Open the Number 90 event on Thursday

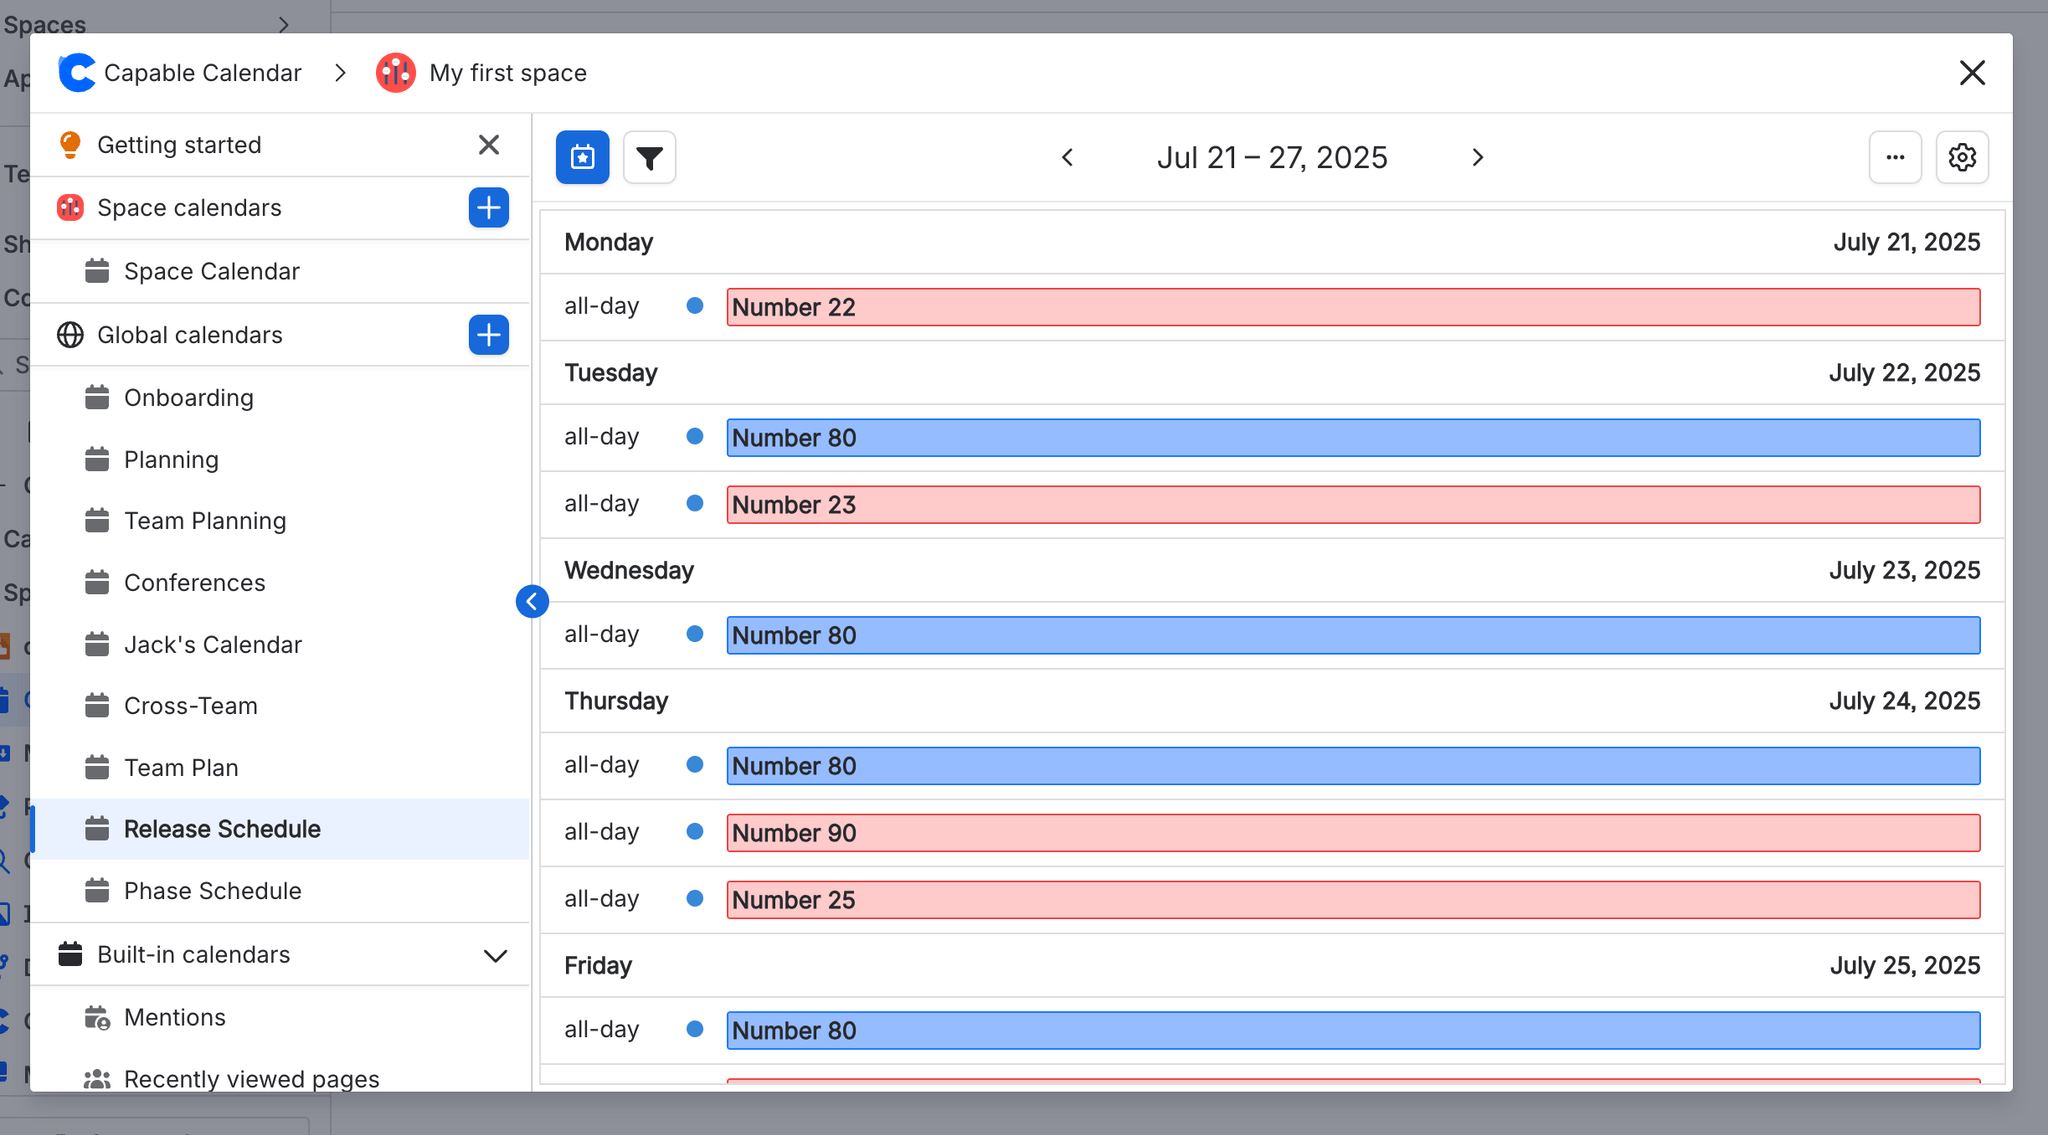[x=1352, y=833]
